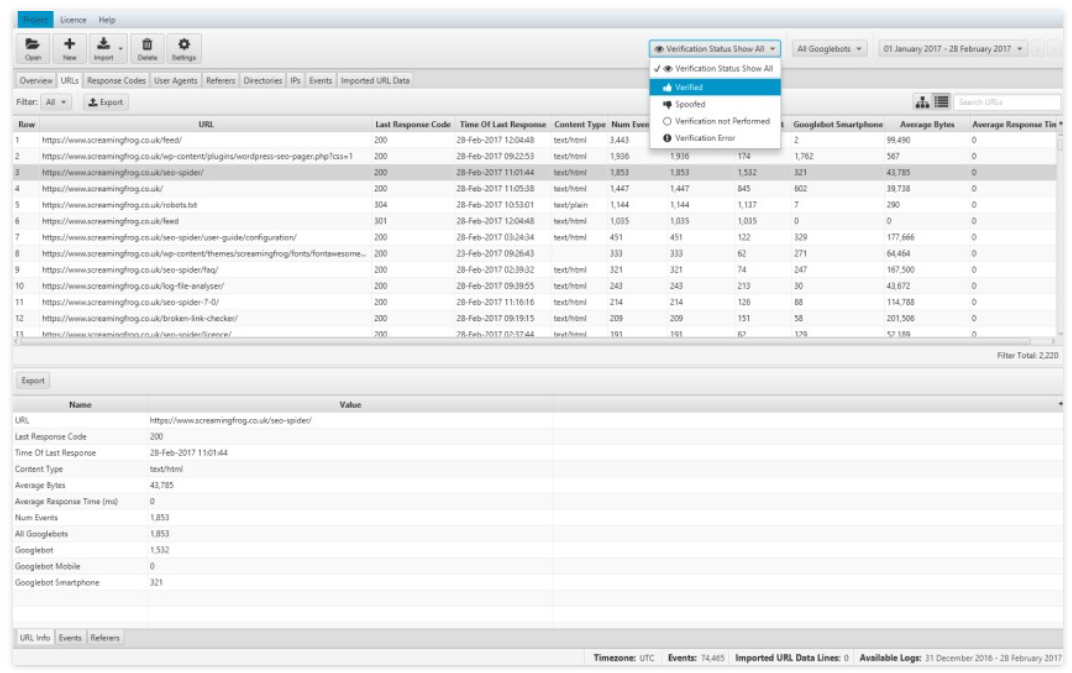Click the Search URLs field

point(1007,102)
